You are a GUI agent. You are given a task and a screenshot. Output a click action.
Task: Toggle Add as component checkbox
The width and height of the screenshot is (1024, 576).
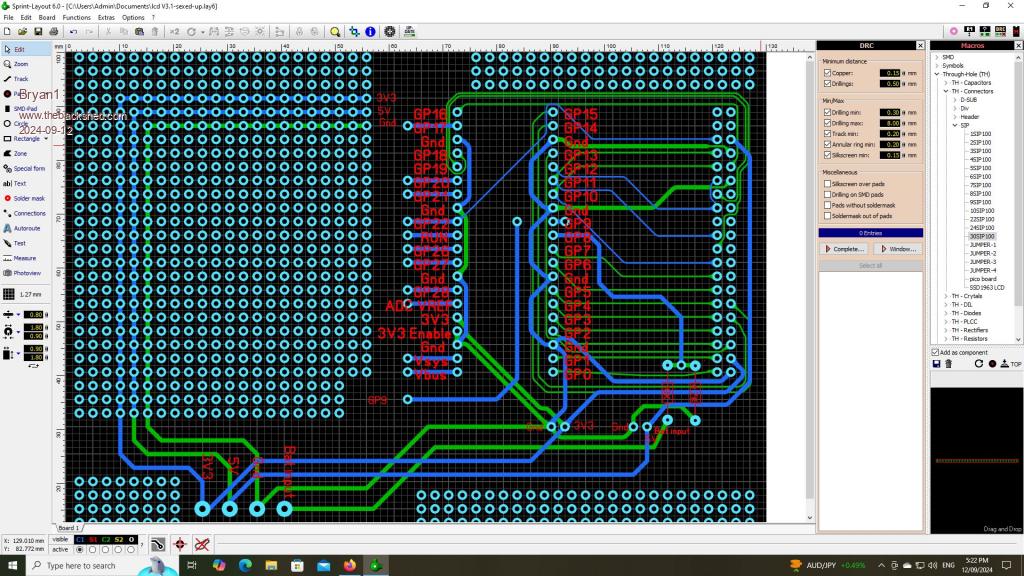click(x=935, y=352)
